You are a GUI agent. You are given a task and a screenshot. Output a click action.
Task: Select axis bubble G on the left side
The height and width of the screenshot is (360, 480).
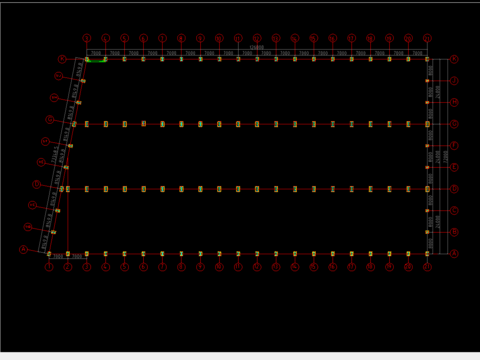point(50,119)
